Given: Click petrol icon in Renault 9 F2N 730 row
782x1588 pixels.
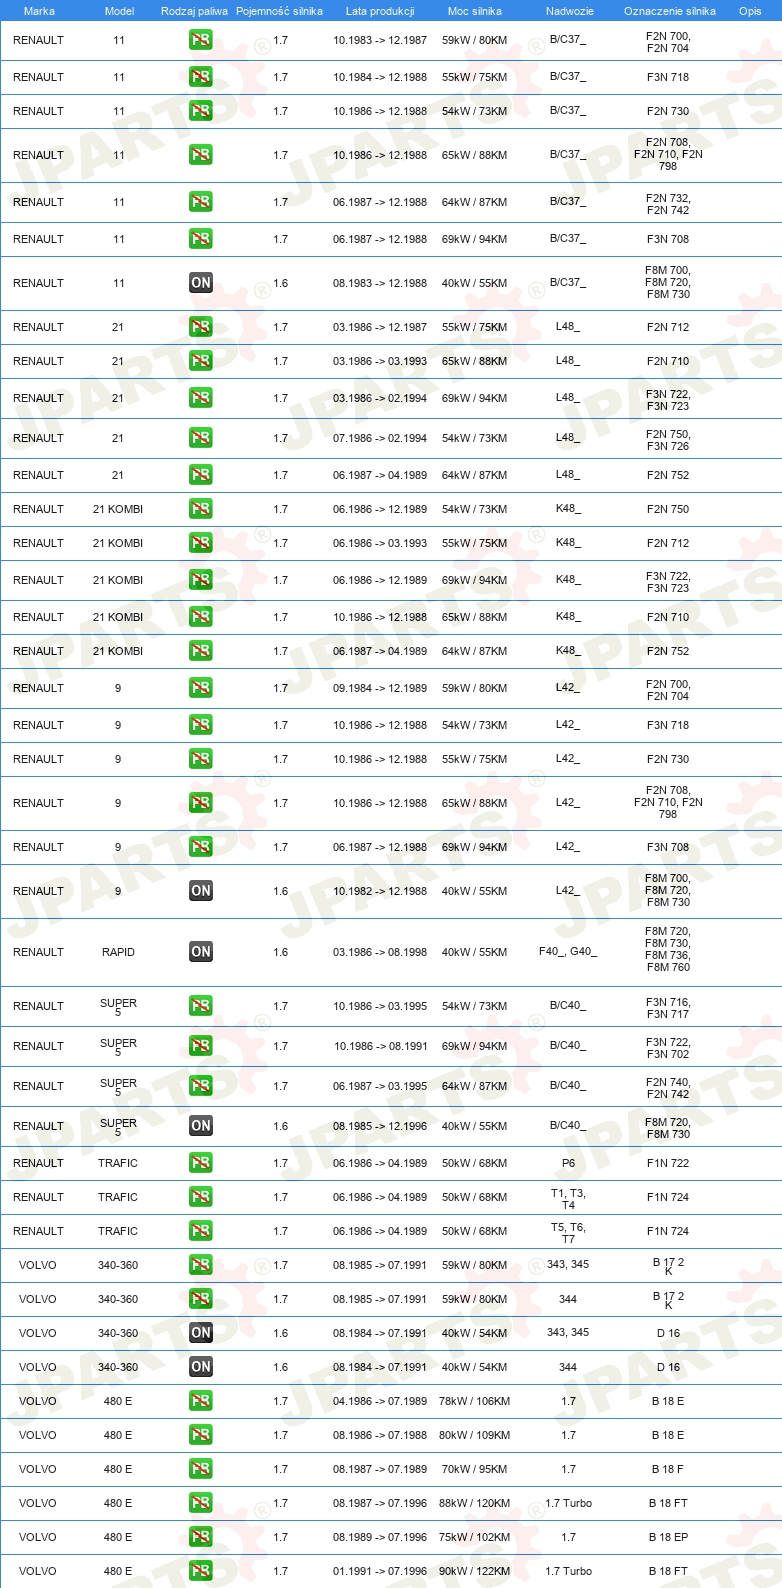Looking at the screenshot, I should click(201, 759).
